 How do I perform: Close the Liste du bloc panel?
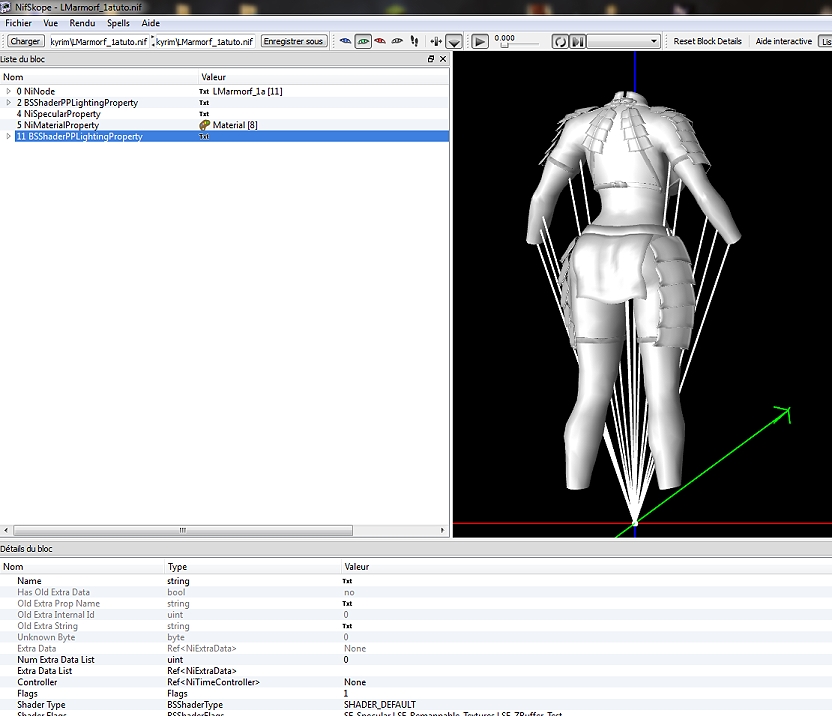(443, 59)
